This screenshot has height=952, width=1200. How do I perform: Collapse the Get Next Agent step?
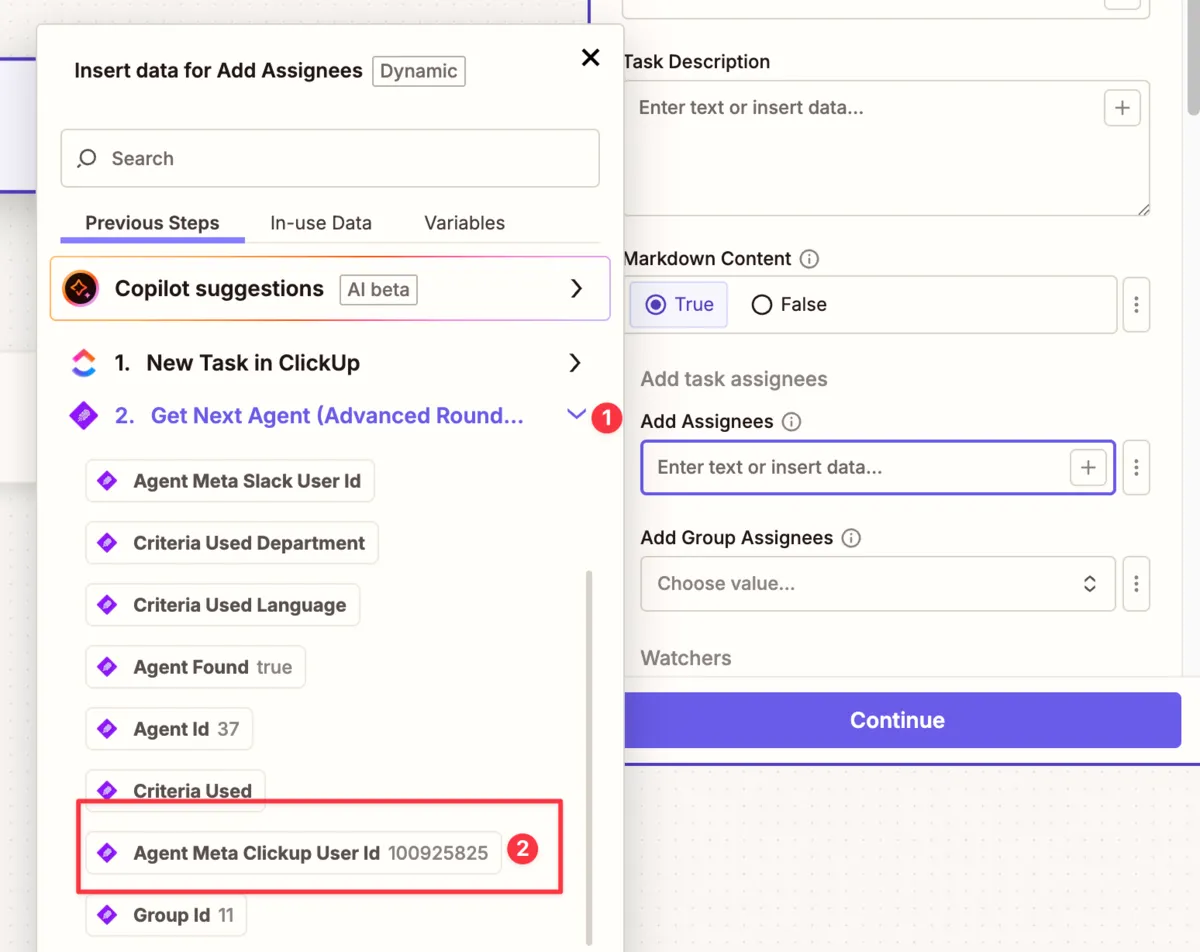tap(576, 415)
